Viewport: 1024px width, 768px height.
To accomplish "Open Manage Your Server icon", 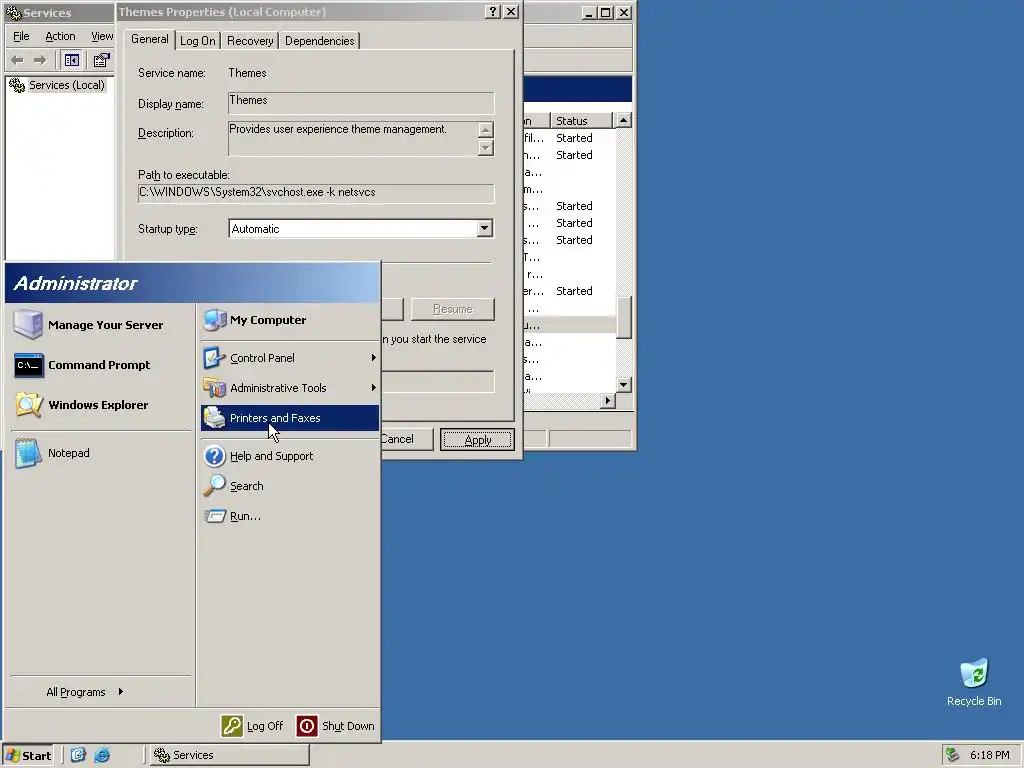I will [28, 325].
